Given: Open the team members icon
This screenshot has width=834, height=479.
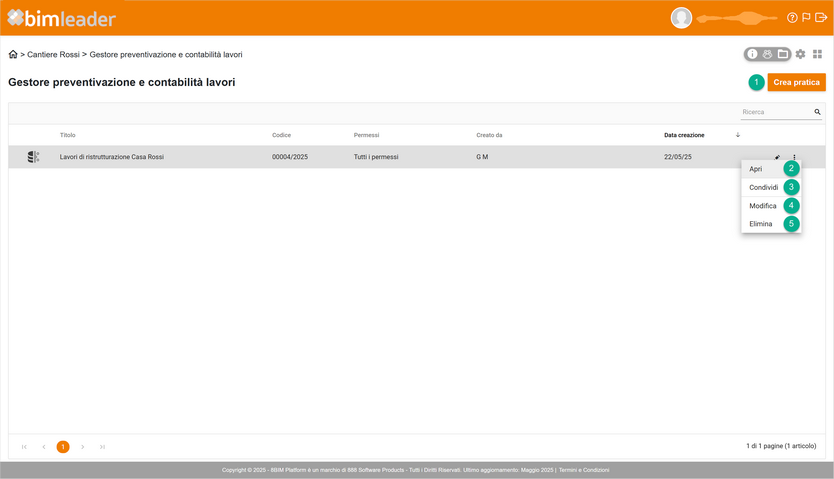Looking at the screenshot, I should click(767, 54).
